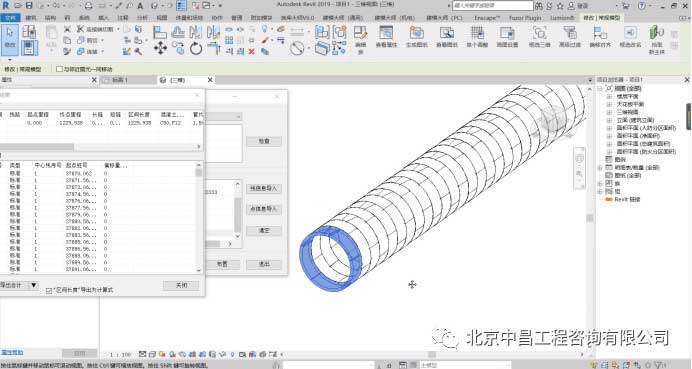This screenshot has width=692, height=369.
Task: Click the 查看属性 ribbon icon
Action: (386, 37)
